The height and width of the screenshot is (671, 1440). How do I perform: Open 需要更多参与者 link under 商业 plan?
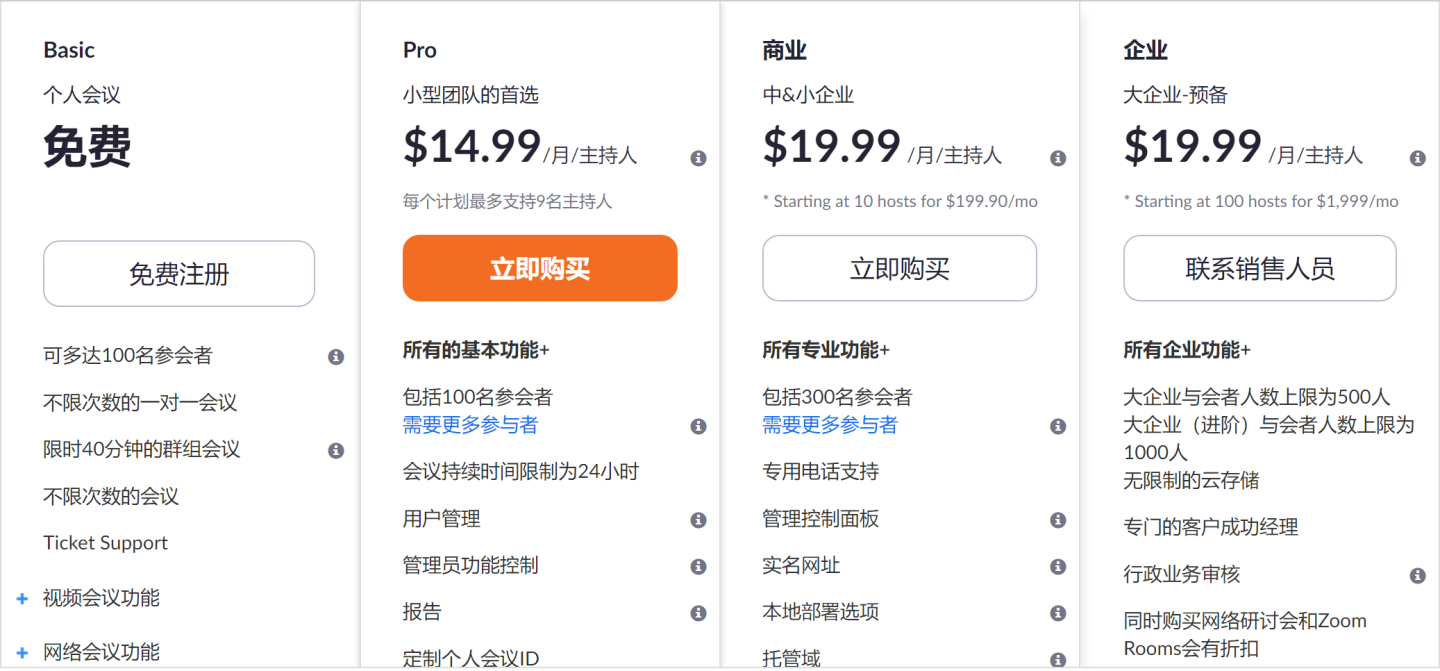tap(830, 425)
